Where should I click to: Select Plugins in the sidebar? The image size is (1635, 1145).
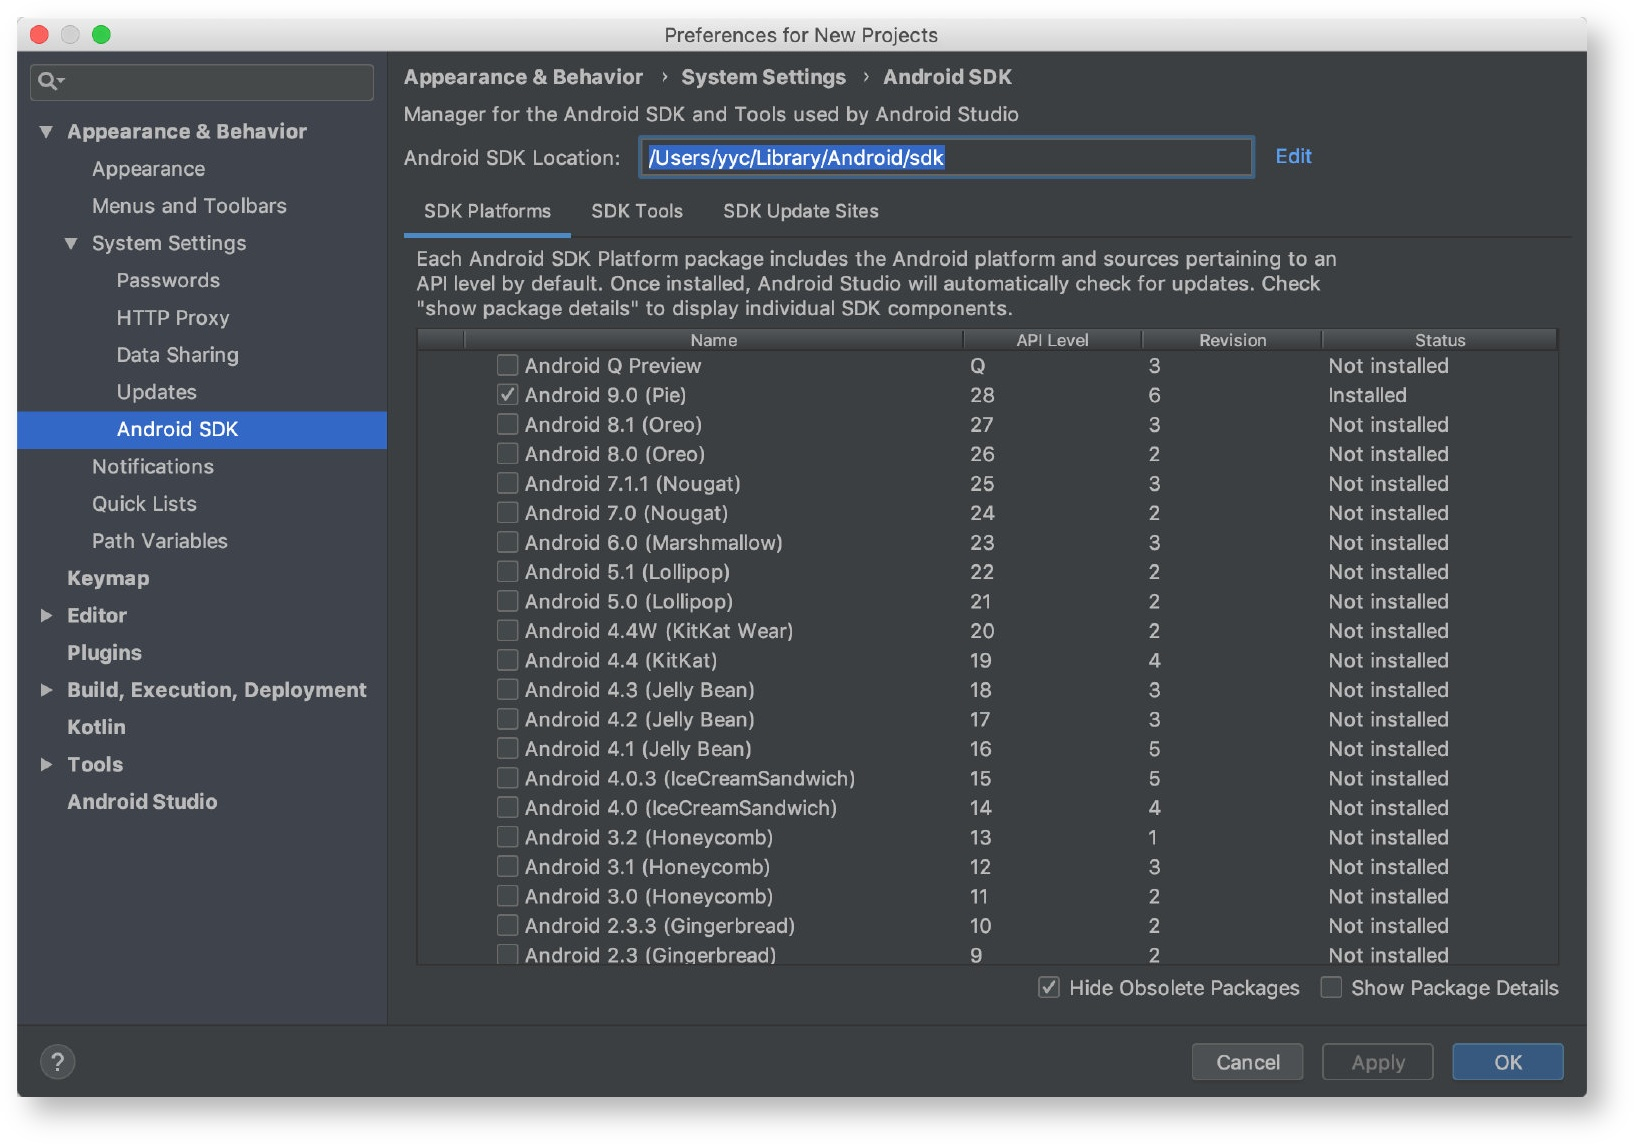[105, 653]
